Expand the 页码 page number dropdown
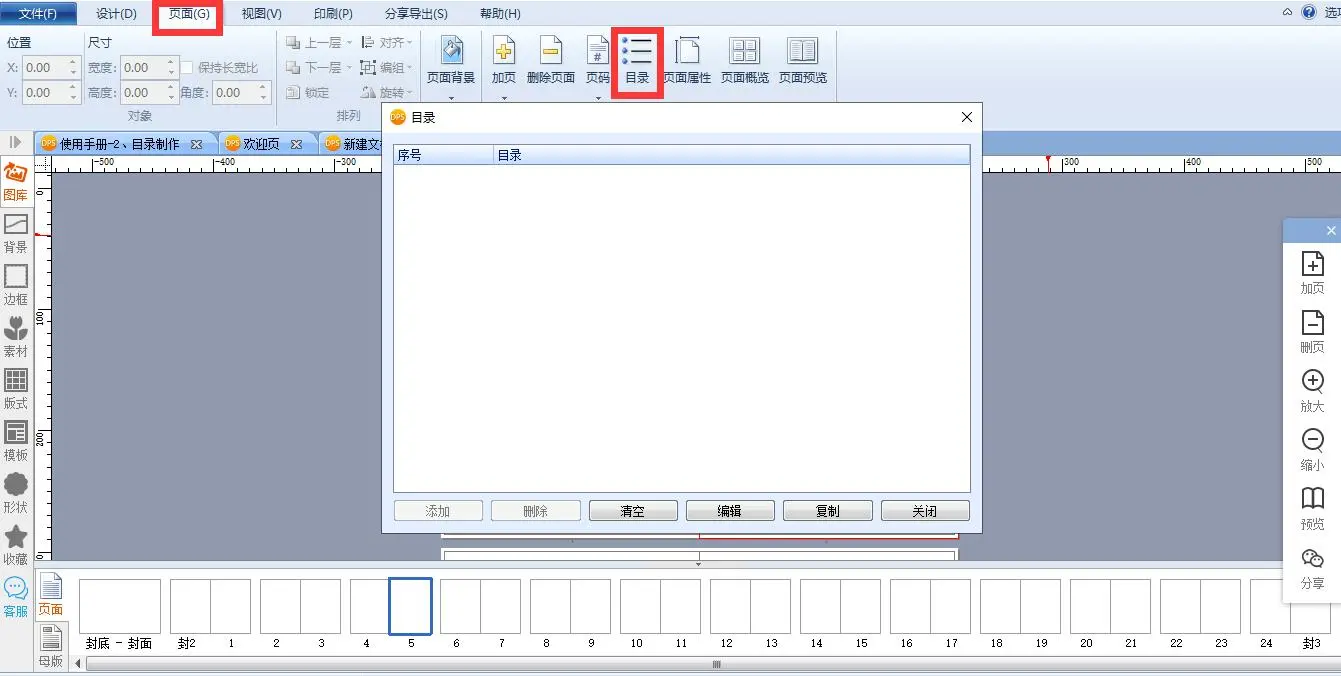Screen dimensions: 1341x676 pyautogui.click(x=598, y=98)
